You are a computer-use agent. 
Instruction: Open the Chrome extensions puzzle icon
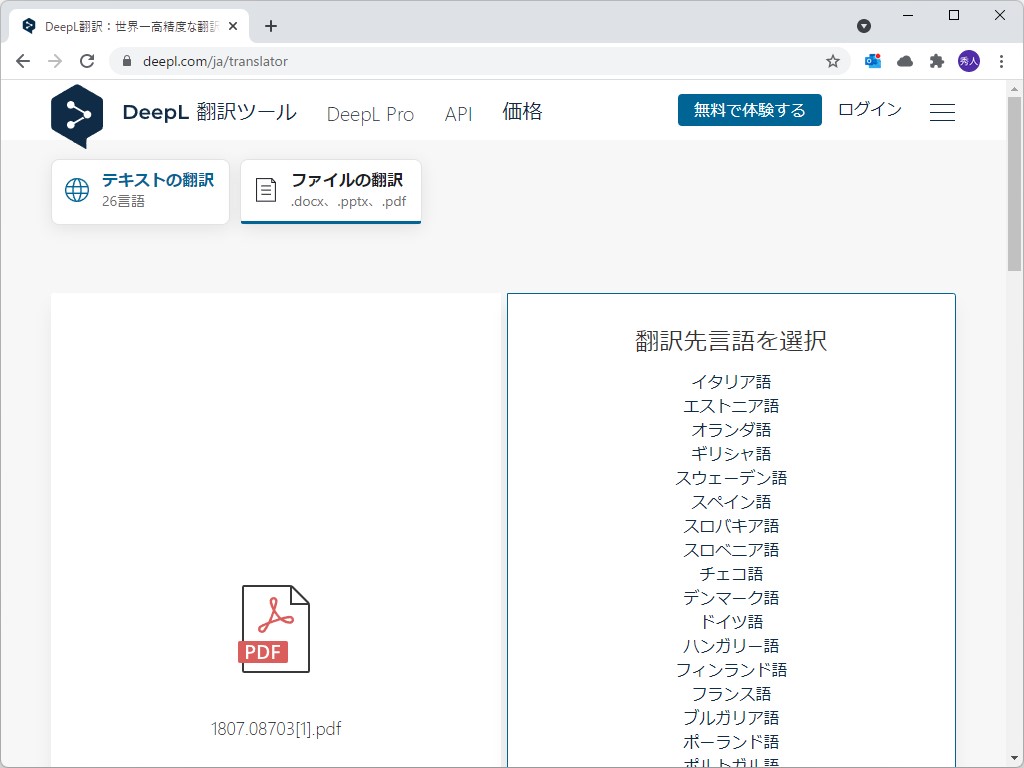pos(936,60)
